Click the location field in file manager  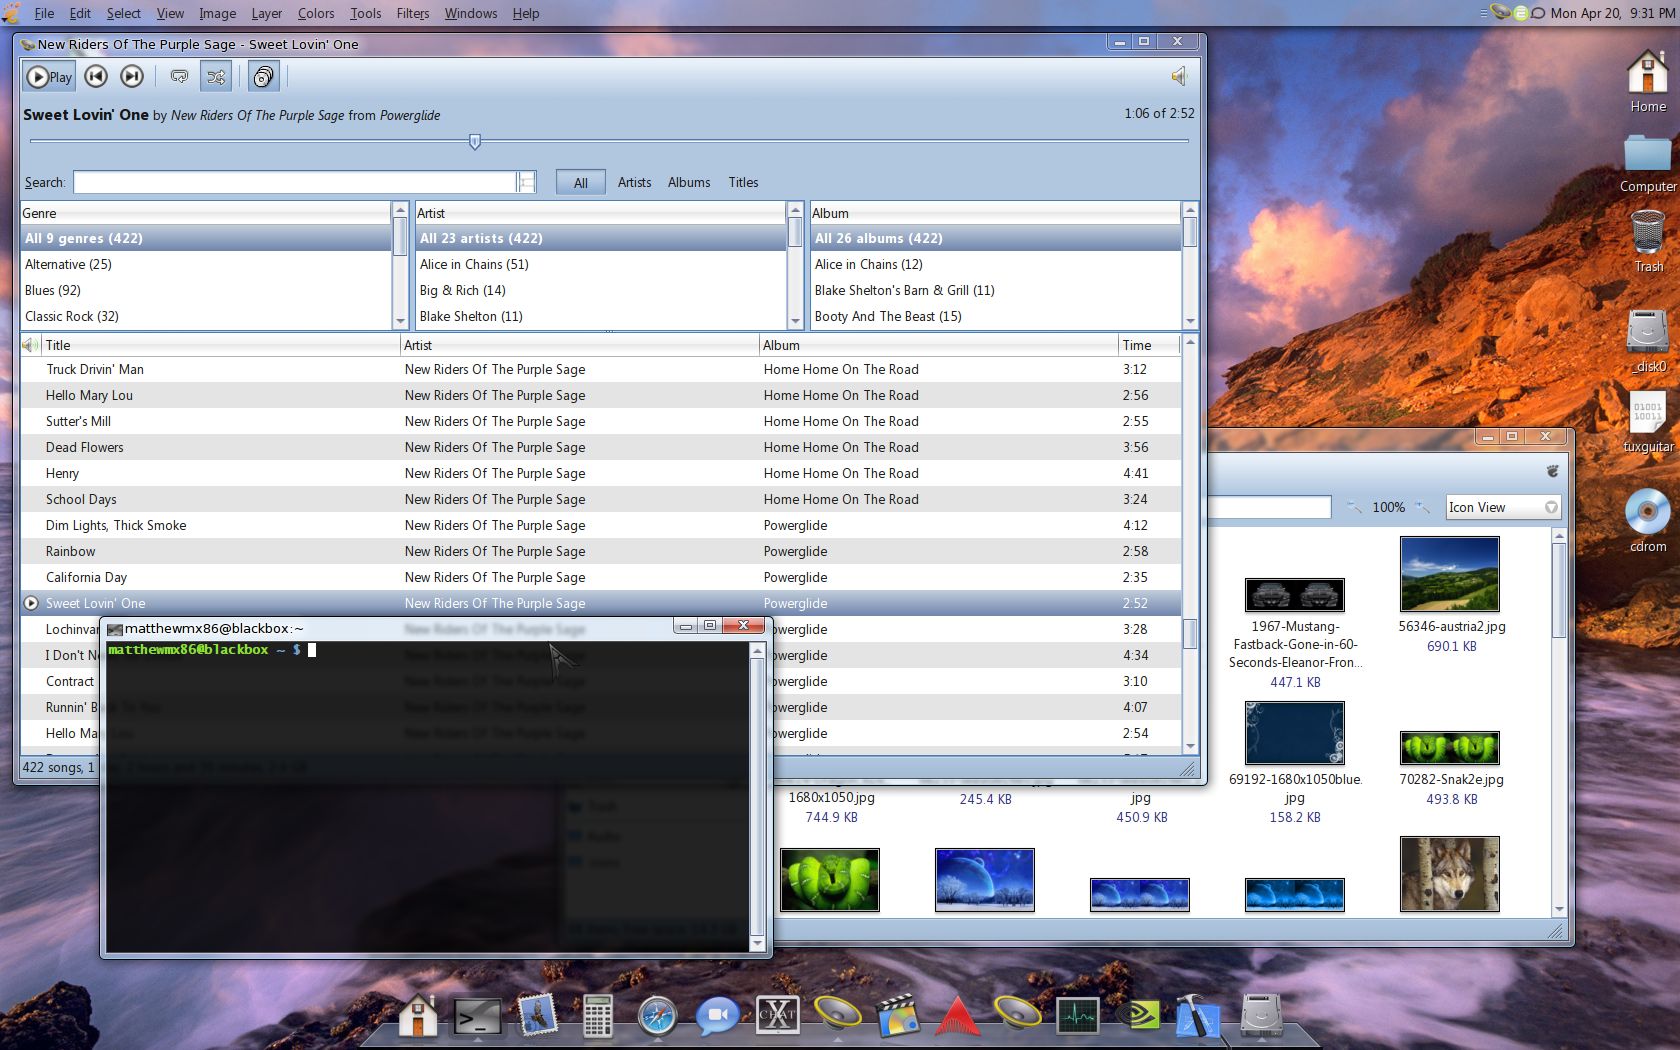(x=1270, y=508)
